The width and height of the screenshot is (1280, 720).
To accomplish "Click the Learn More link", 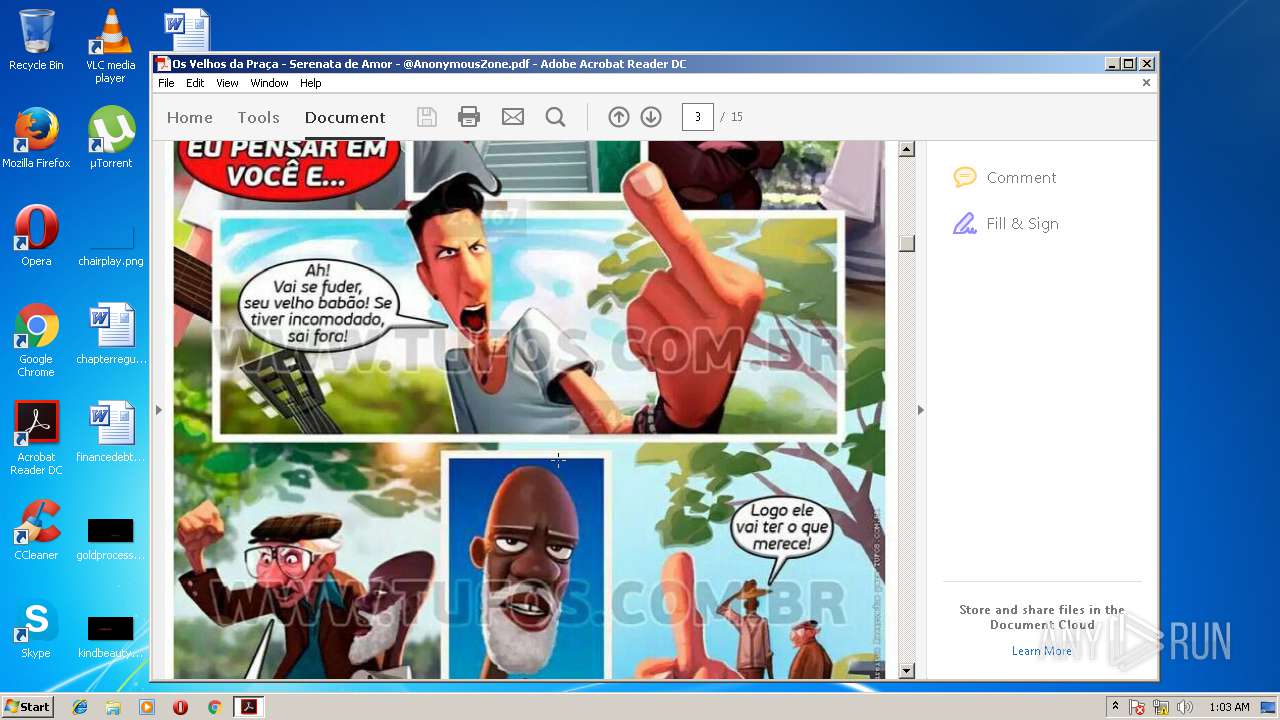I will [1041, 651].
